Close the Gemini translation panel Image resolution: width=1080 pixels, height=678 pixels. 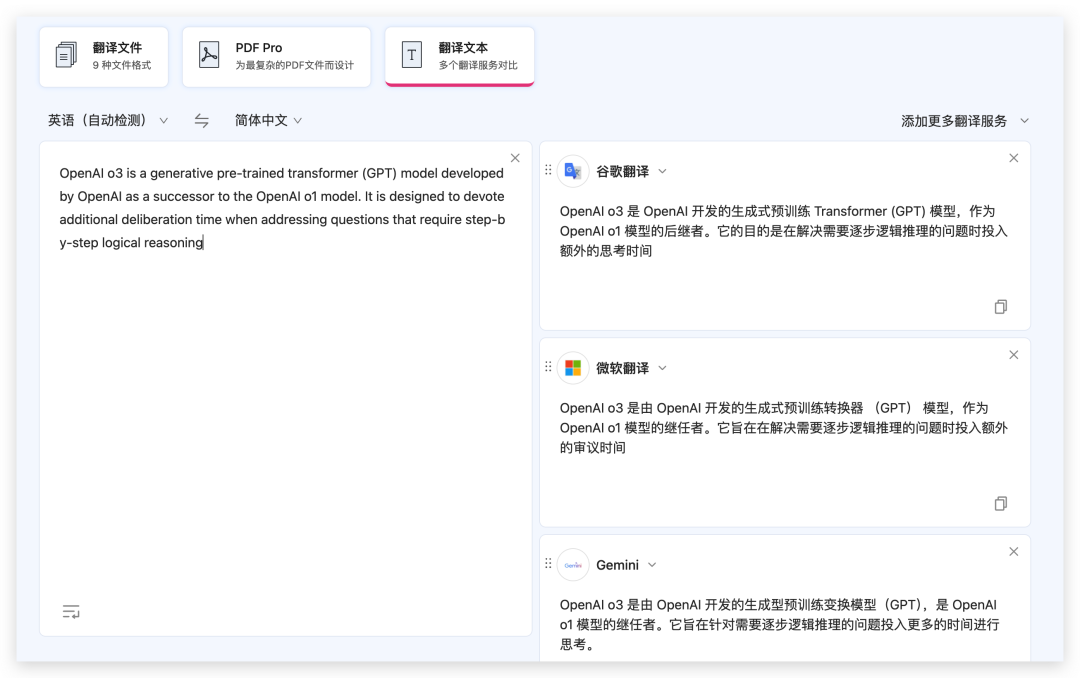coord(1013,552)
